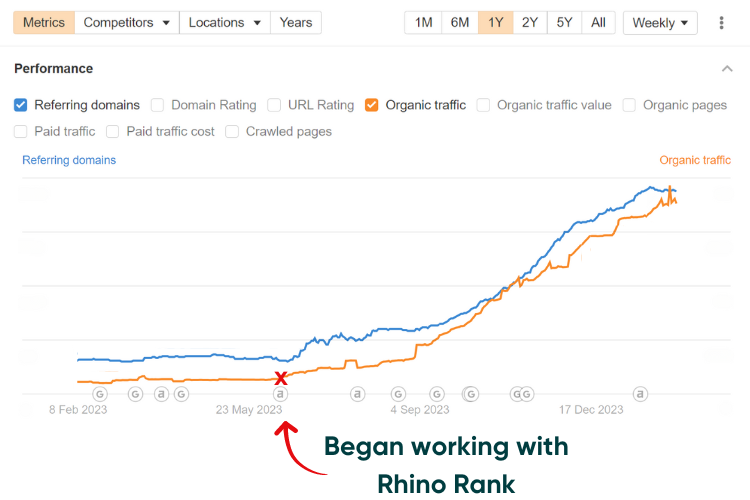The image size is (750, 500).
Task: Enable the Domain Rating checkbox
Action: click(x=157, y=105)
